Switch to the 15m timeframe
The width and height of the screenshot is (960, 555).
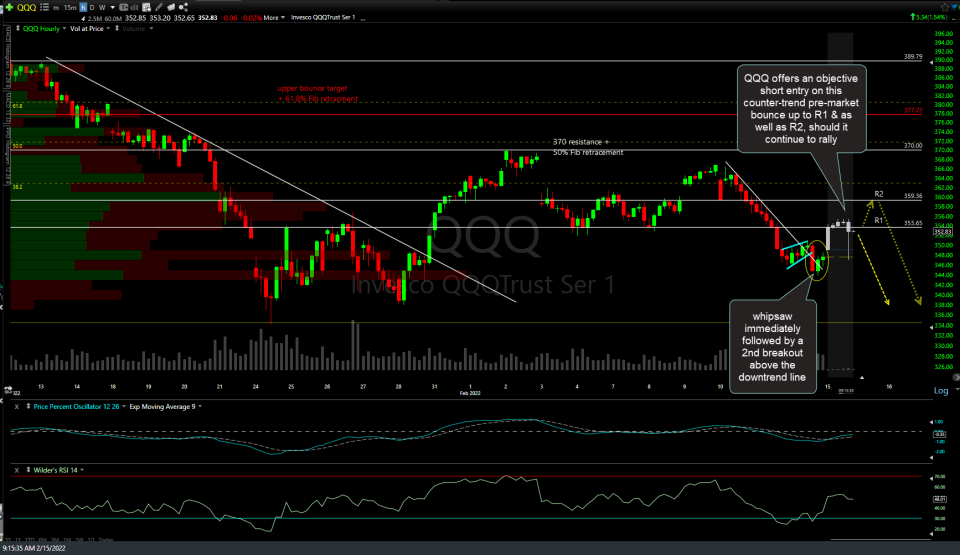[70, 7]
